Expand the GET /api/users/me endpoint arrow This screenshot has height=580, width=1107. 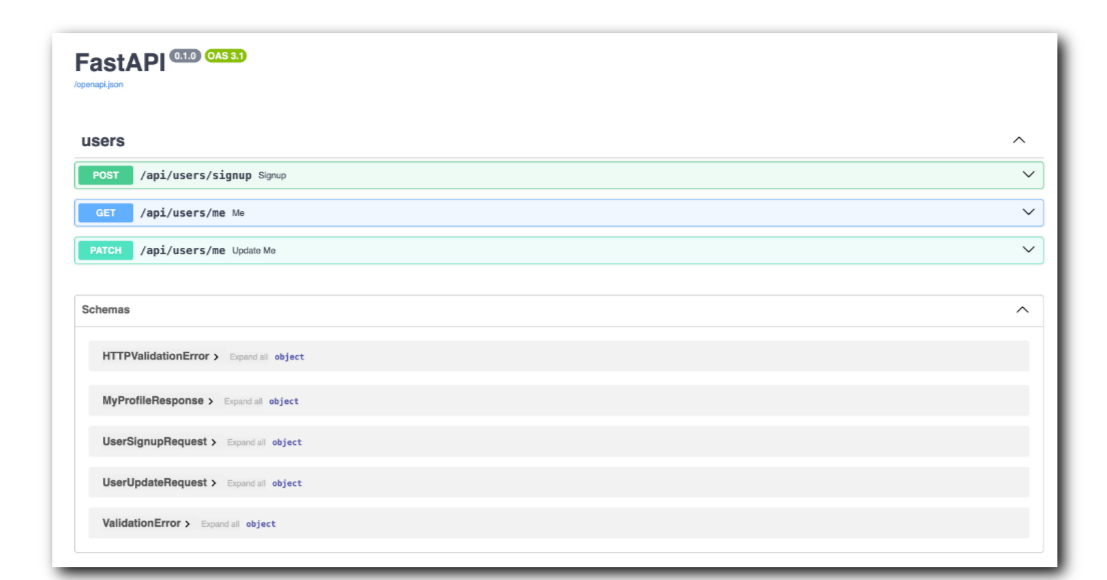[x=1029, y=212]
